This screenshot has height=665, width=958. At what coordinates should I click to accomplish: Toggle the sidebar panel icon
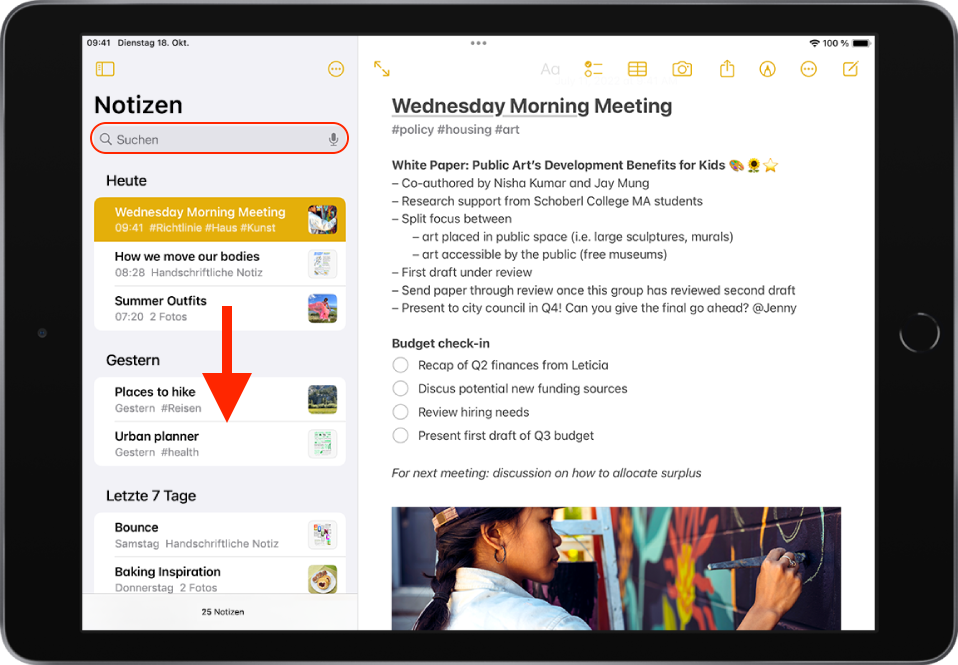click(x=105, y=69)
